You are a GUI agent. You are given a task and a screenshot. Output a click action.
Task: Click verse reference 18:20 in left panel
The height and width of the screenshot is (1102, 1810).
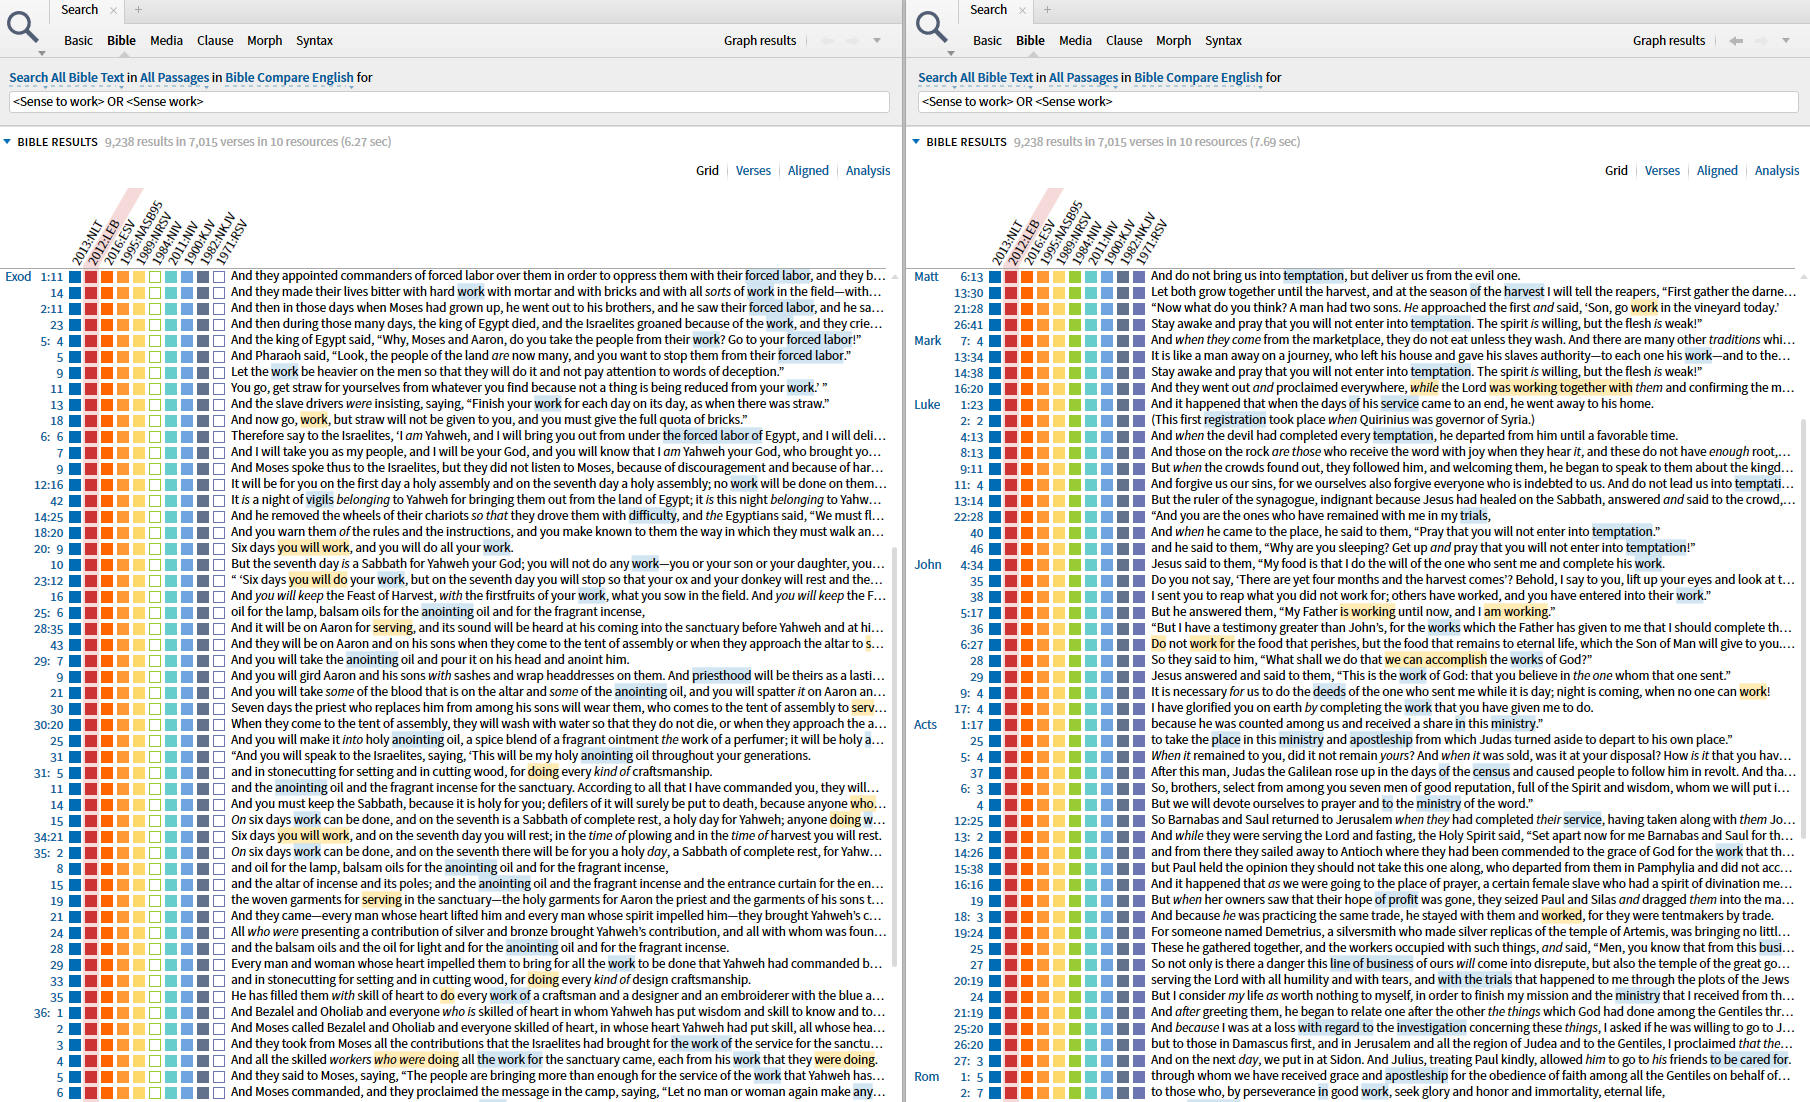click(49, 533)
